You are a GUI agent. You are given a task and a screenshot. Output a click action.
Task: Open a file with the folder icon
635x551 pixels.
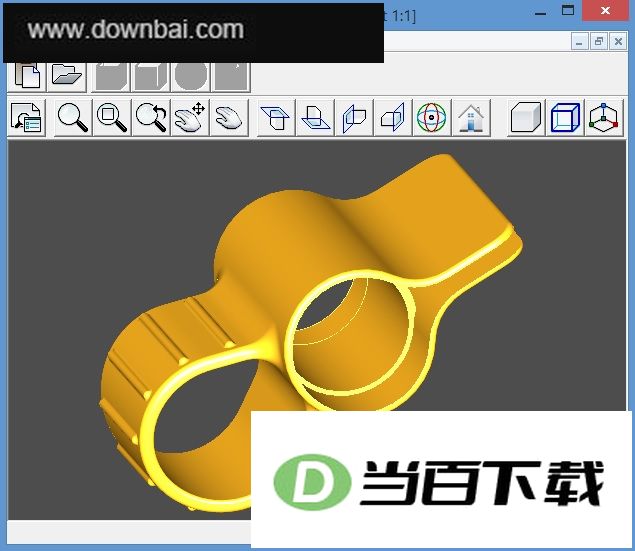(67, 76)
